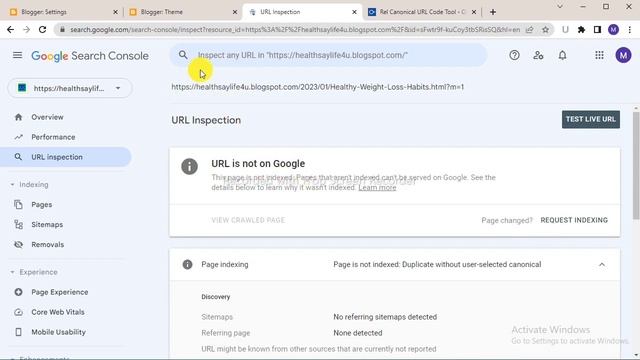640x360 pixels.
Task: Click the info icon beside URL is not on Google
Action: (x=189, y=166)
